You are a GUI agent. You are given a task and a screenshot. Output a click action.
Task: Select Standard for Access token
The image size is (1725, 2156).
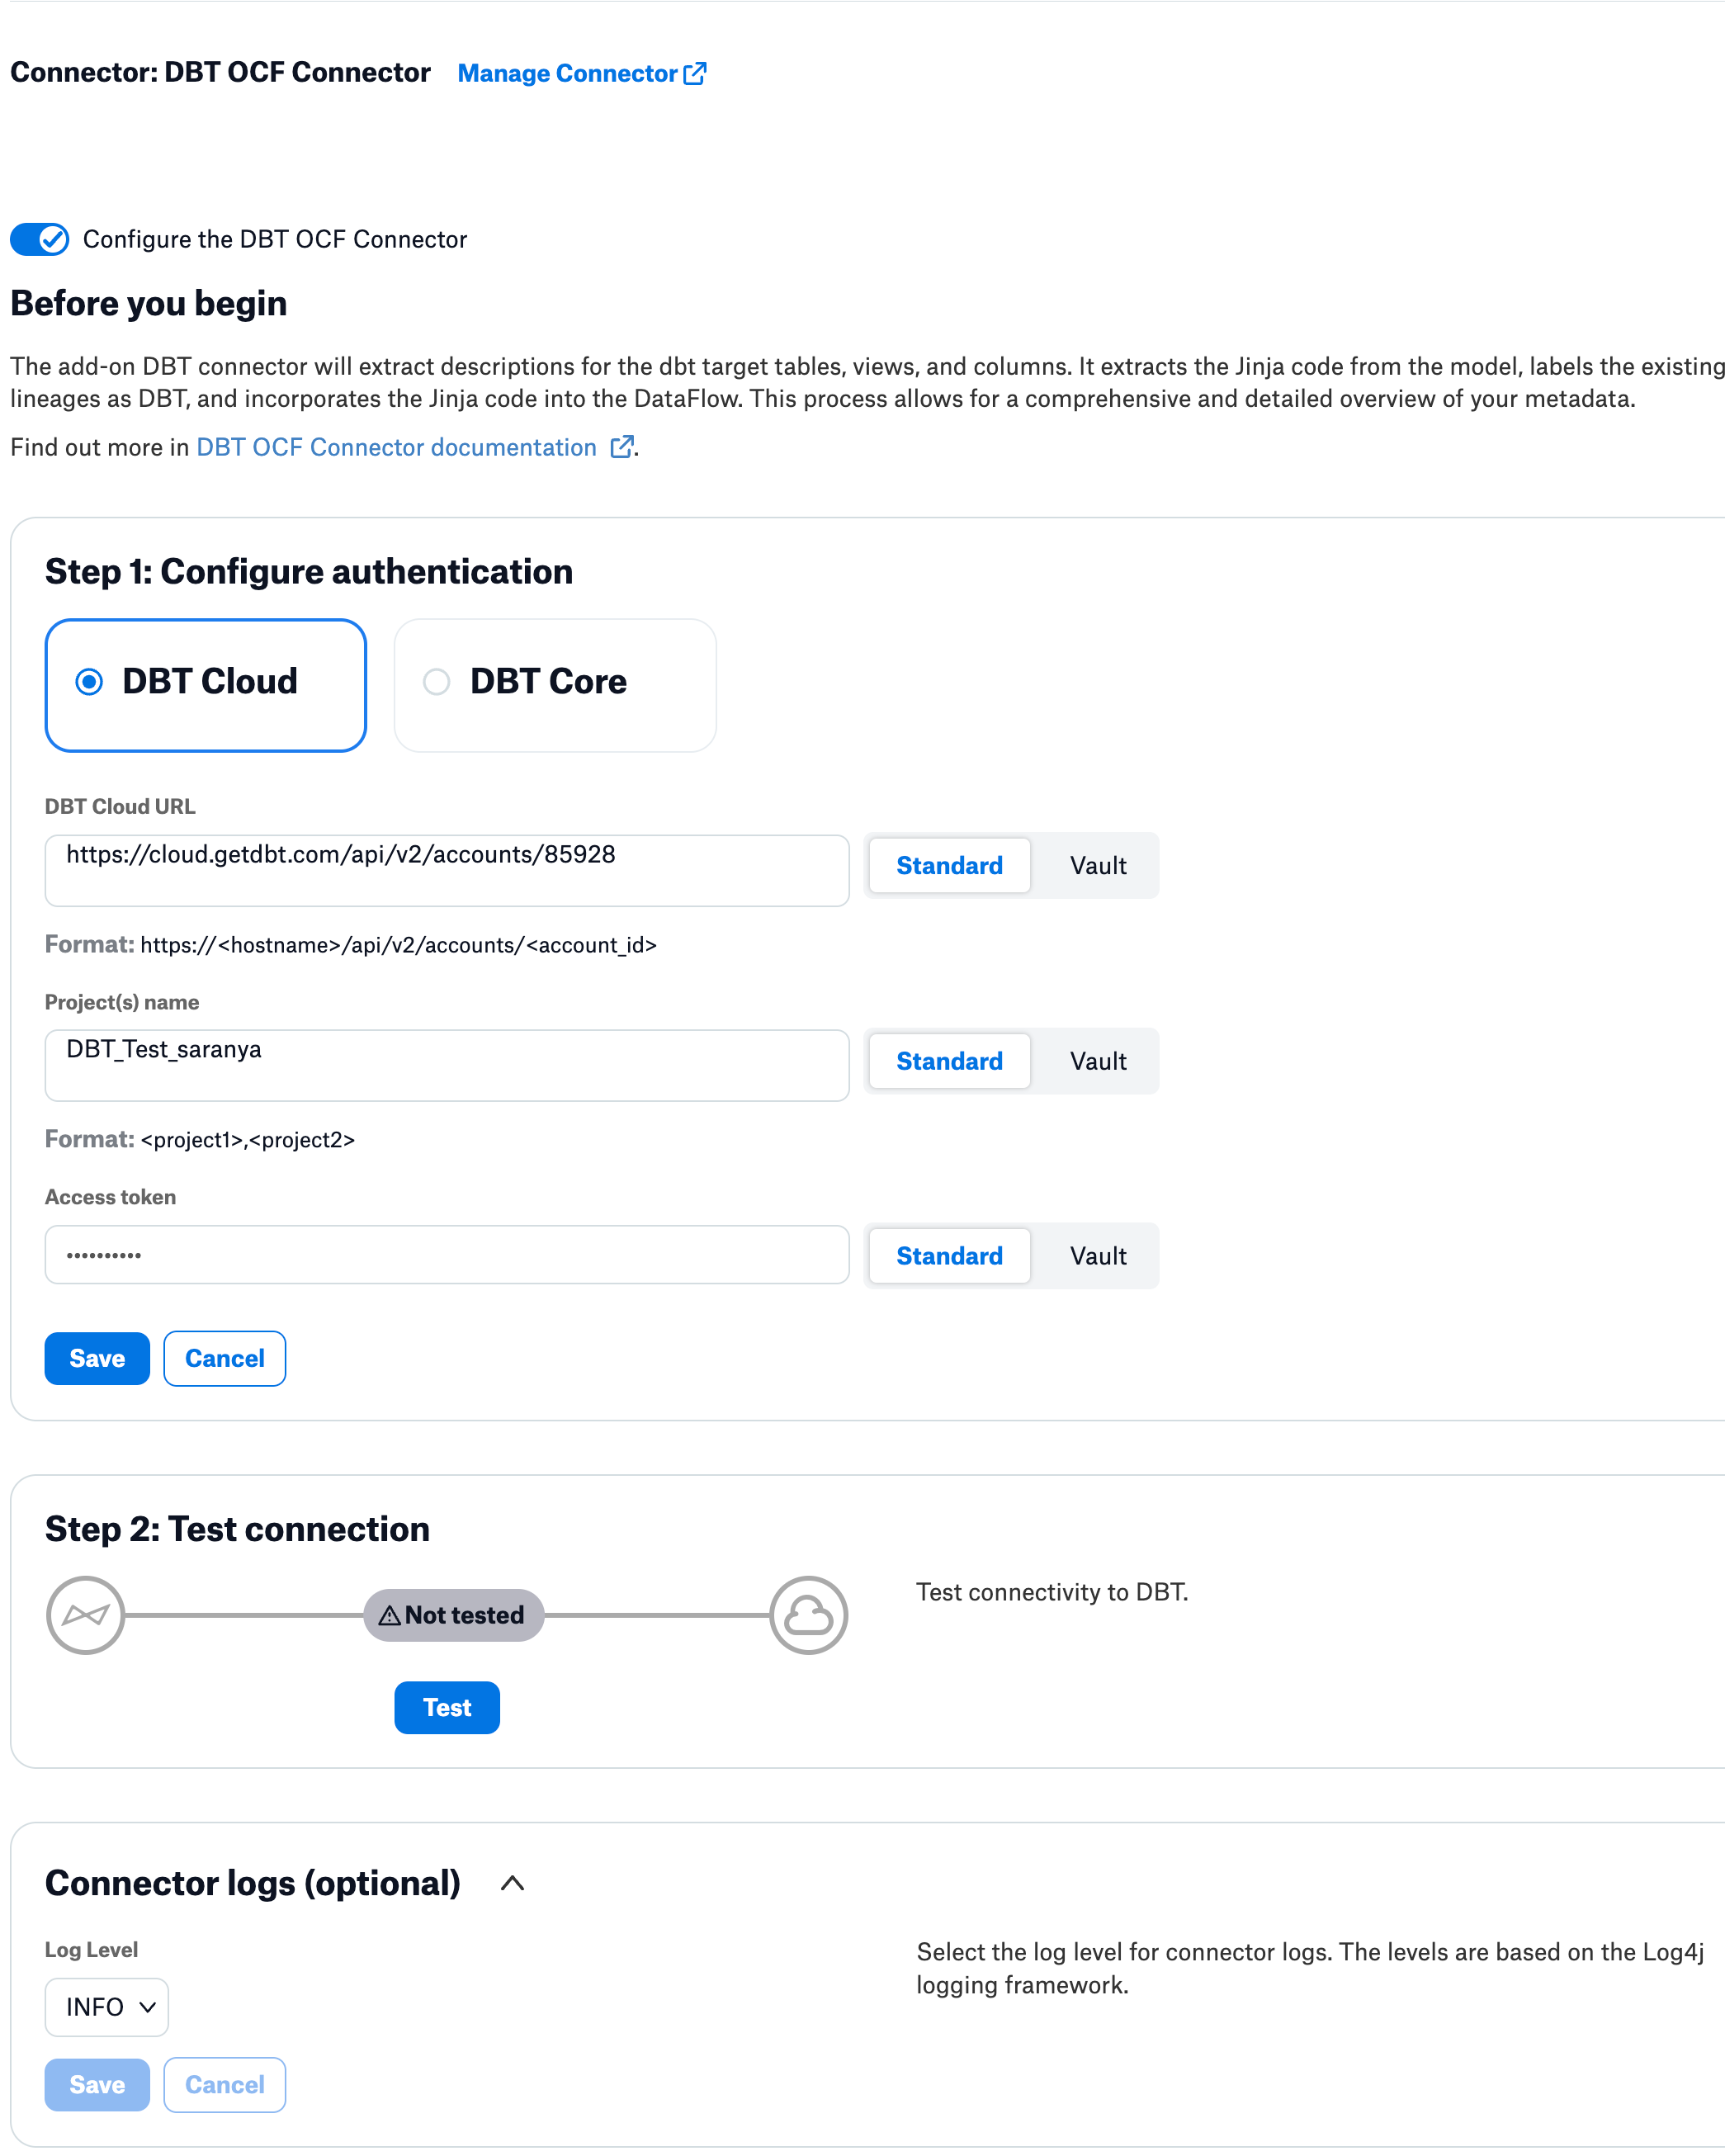tap(949, 1256)
